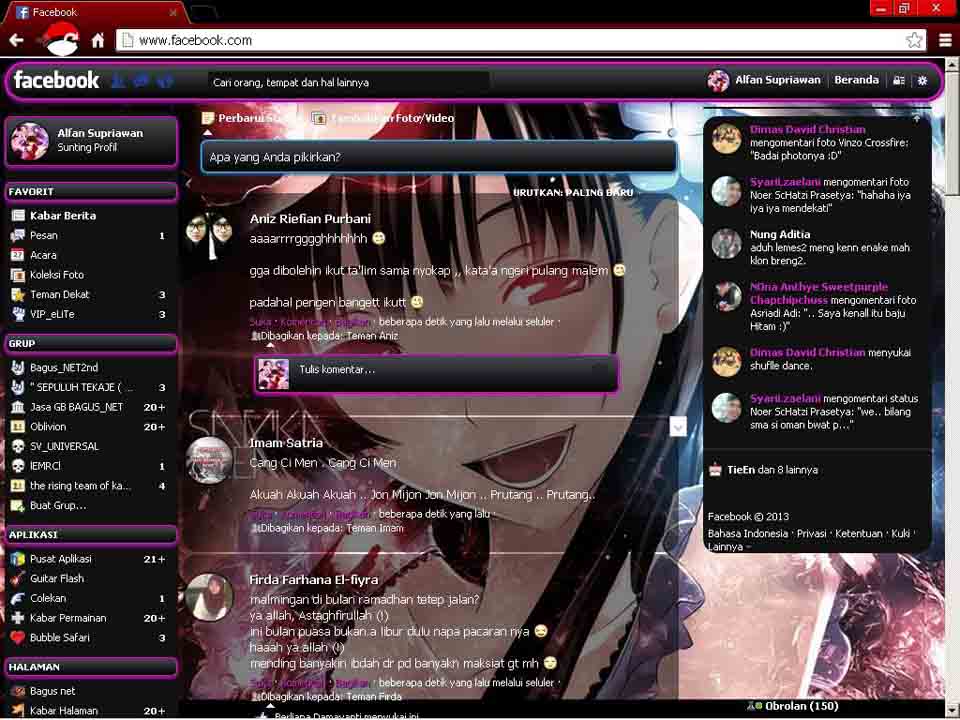This screenshot has height=720, width=960.
Task: Click the Facebook browser tab
Action: (x=94, y=12)
